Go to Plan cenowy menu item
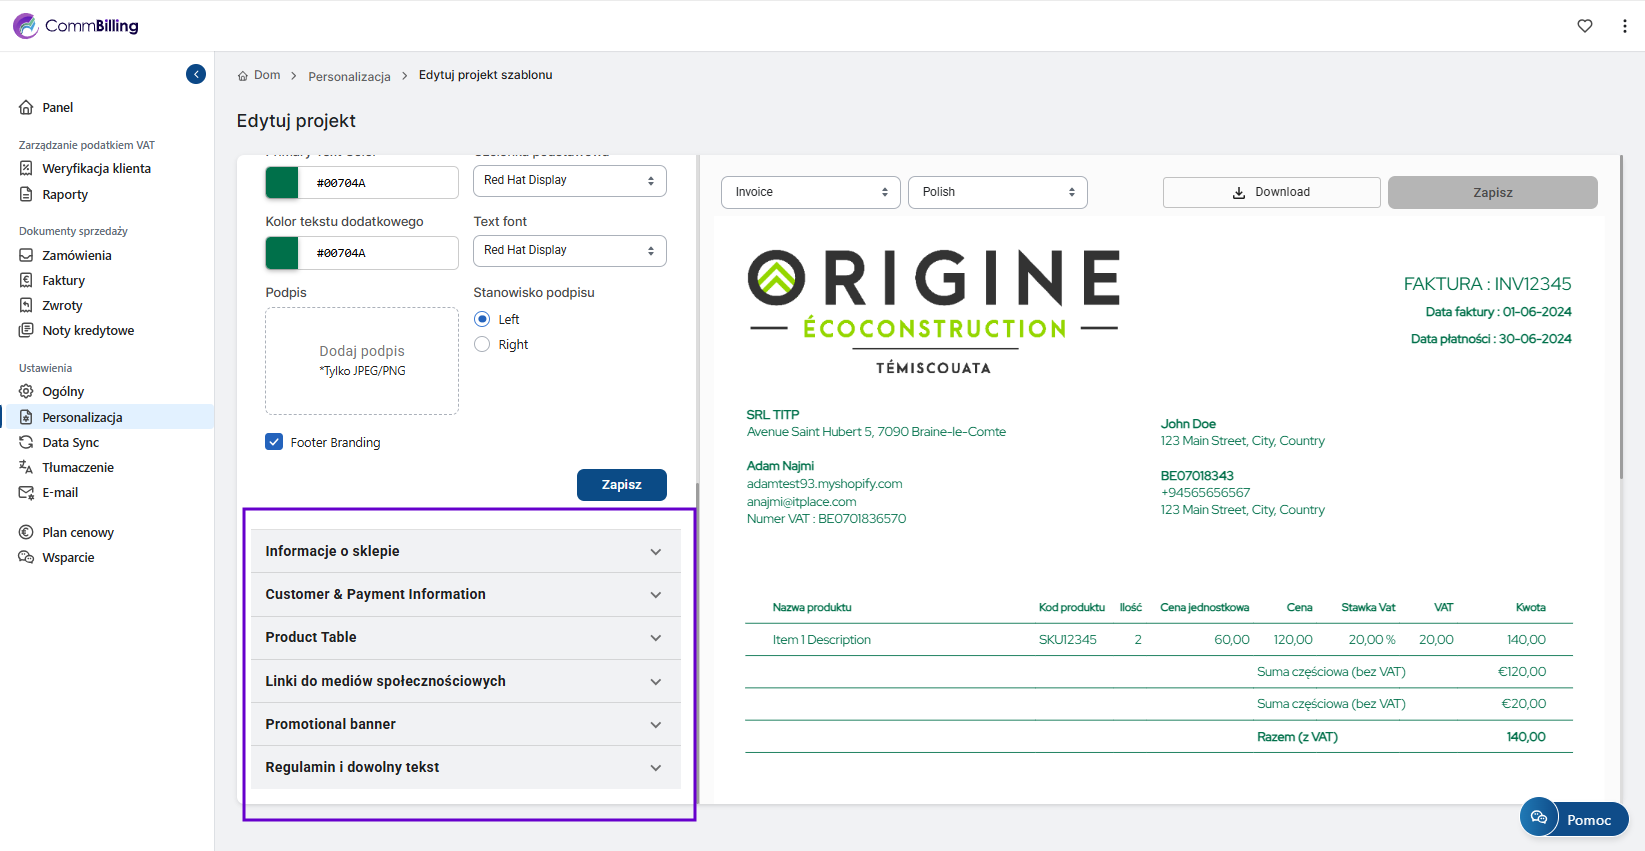This screenshot has height=851, width=1645. [78, 533]
